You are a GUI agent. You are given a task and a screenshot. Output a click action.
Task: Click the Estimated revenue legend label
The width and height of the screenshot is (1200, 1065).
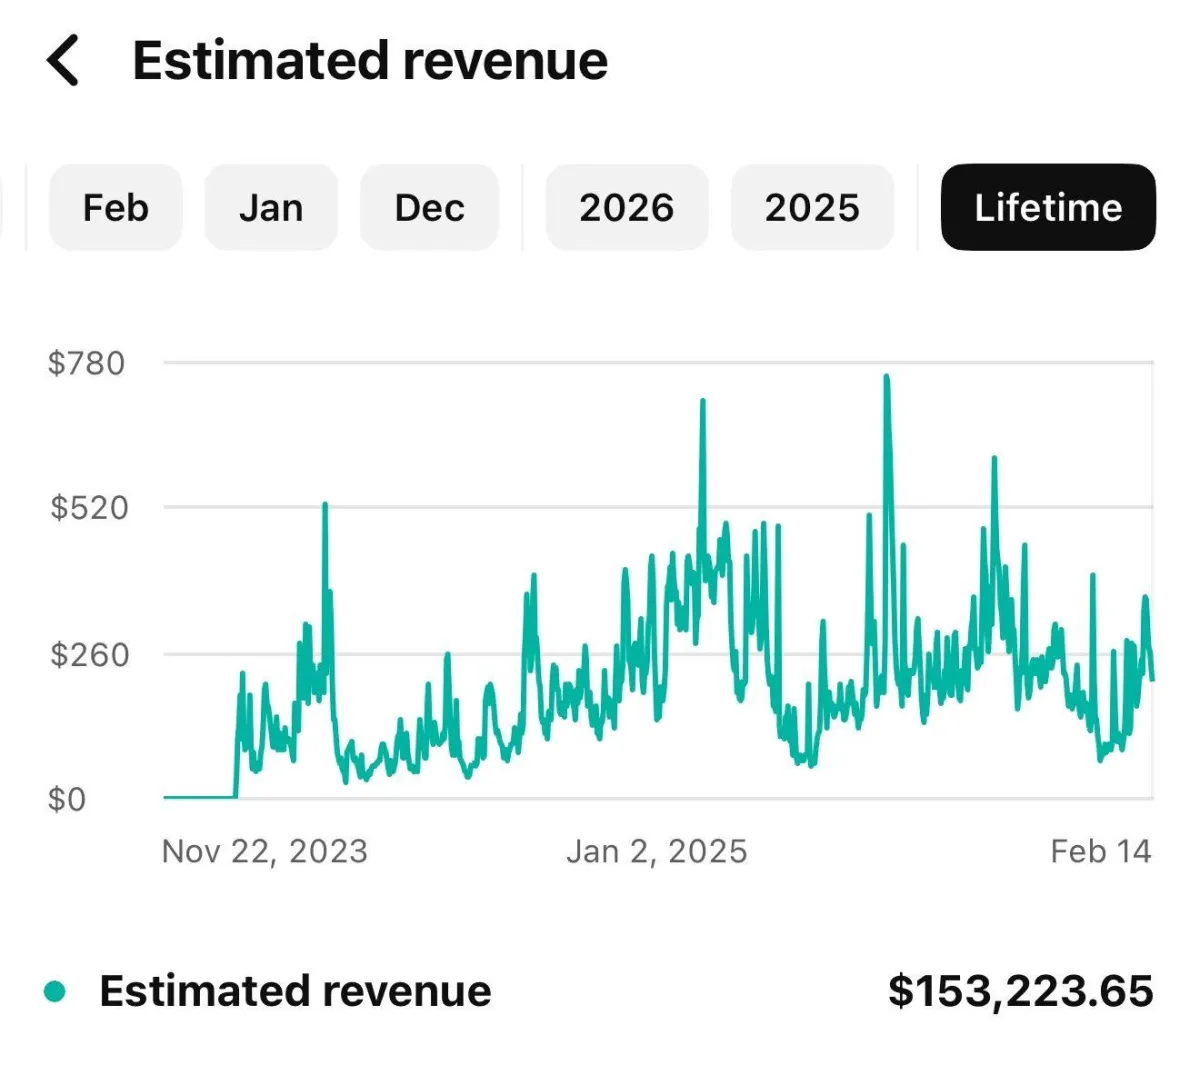(x=295, y=991)
